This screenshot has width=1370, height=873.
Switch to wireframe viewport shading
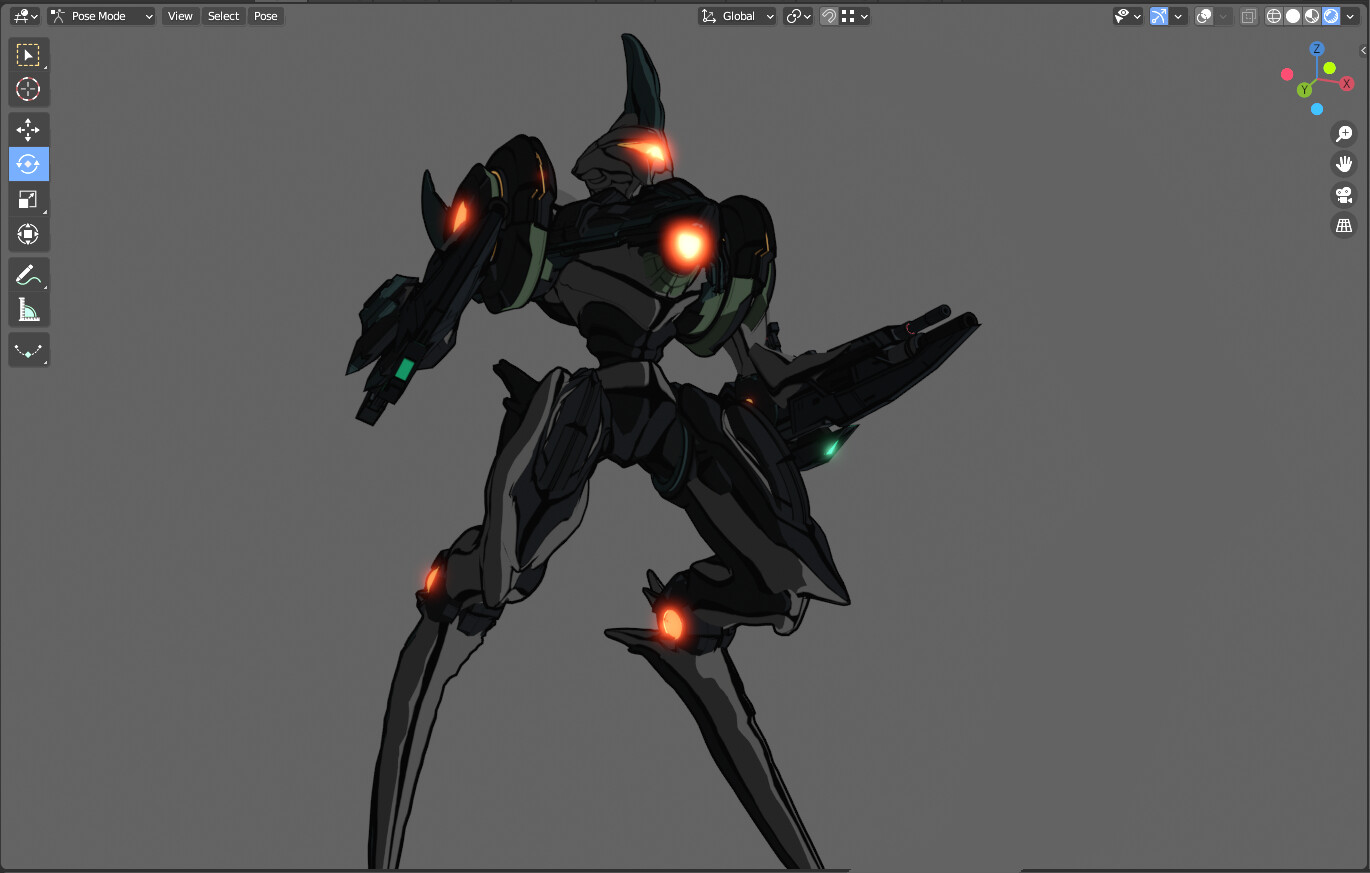(x=1273, y=16)
